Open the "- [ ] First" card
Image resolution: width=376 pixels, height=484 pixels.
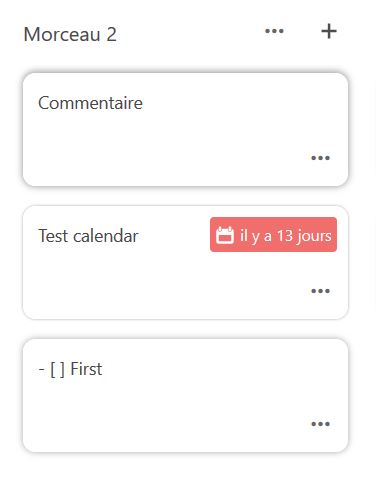pyautogui.click(x=186, y=395)
